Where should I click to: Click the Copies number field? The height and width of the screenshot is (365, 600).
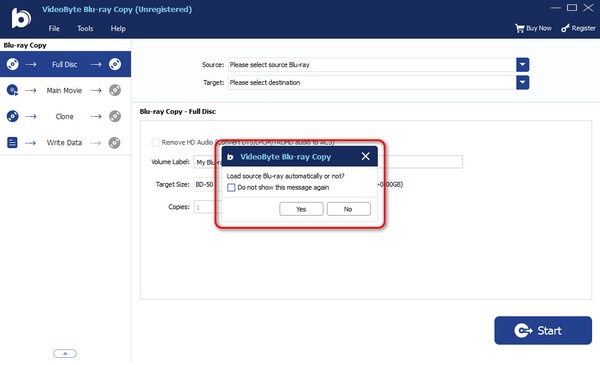207,207
